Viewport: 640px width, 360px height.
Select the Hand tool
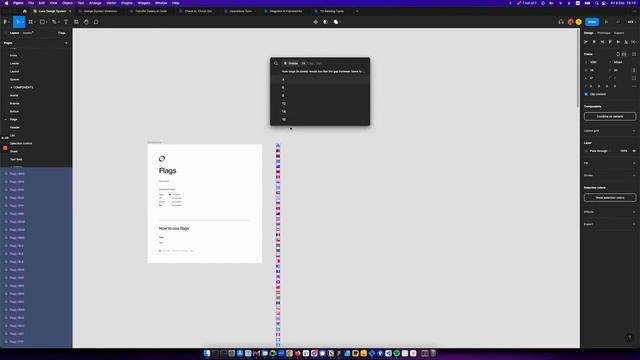86,22
